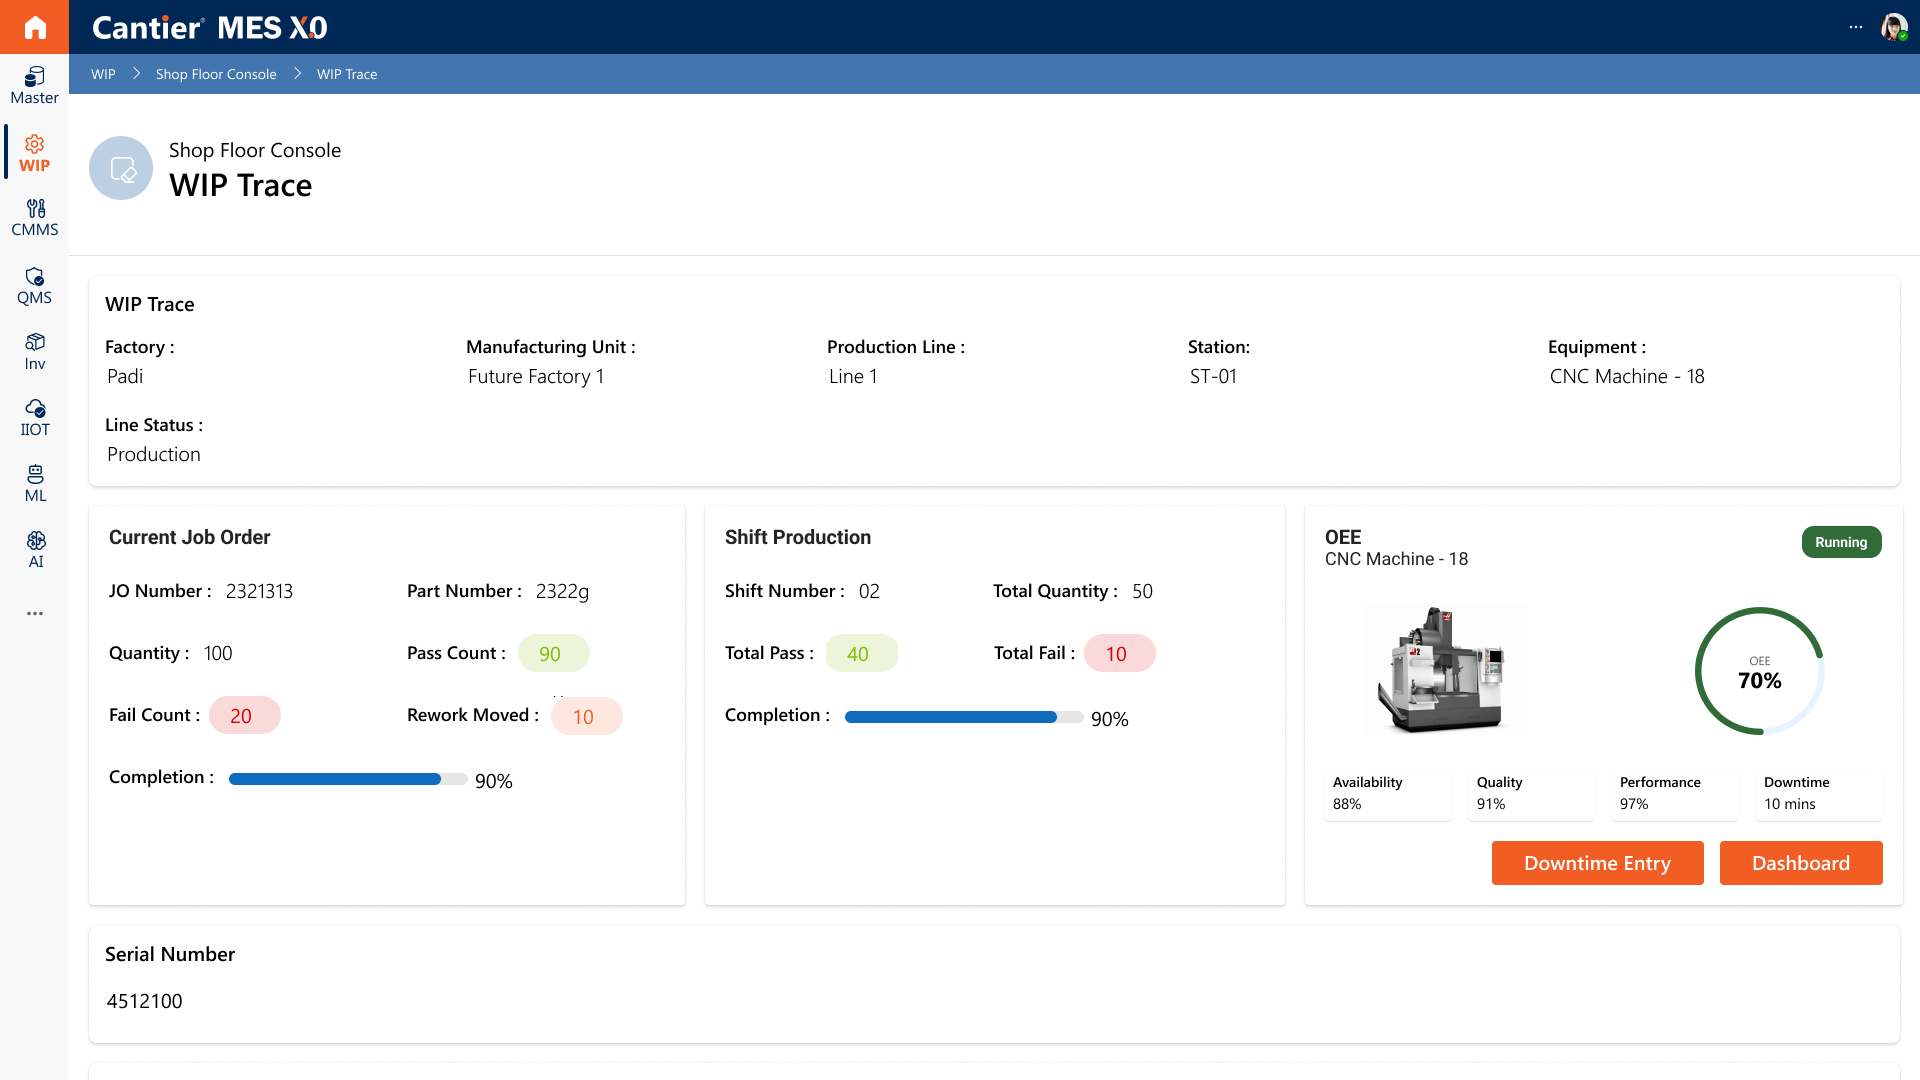This screenshot has height=1080, width=1920.
Task: Go to WIP in the breadcrumb
Action: point(103,74)
